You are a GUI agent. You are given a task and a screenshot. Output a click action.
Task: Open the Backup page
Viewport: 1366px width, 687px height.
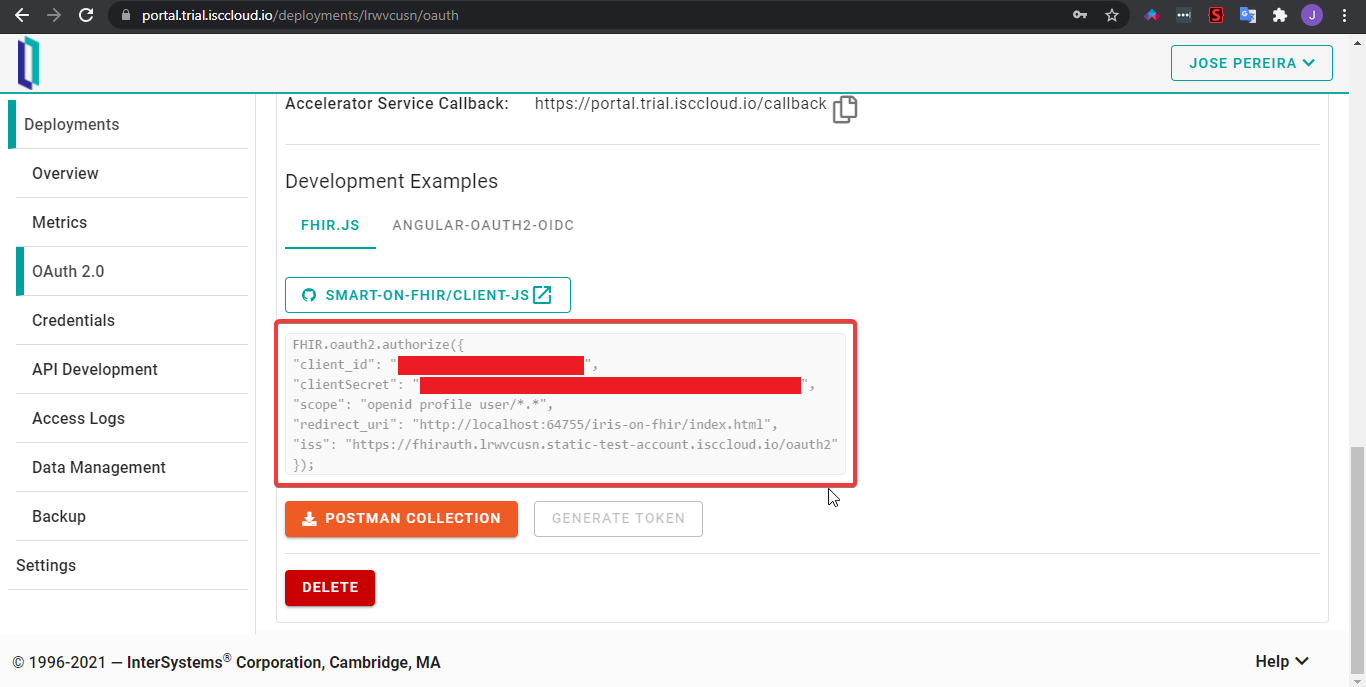point(132,516)
